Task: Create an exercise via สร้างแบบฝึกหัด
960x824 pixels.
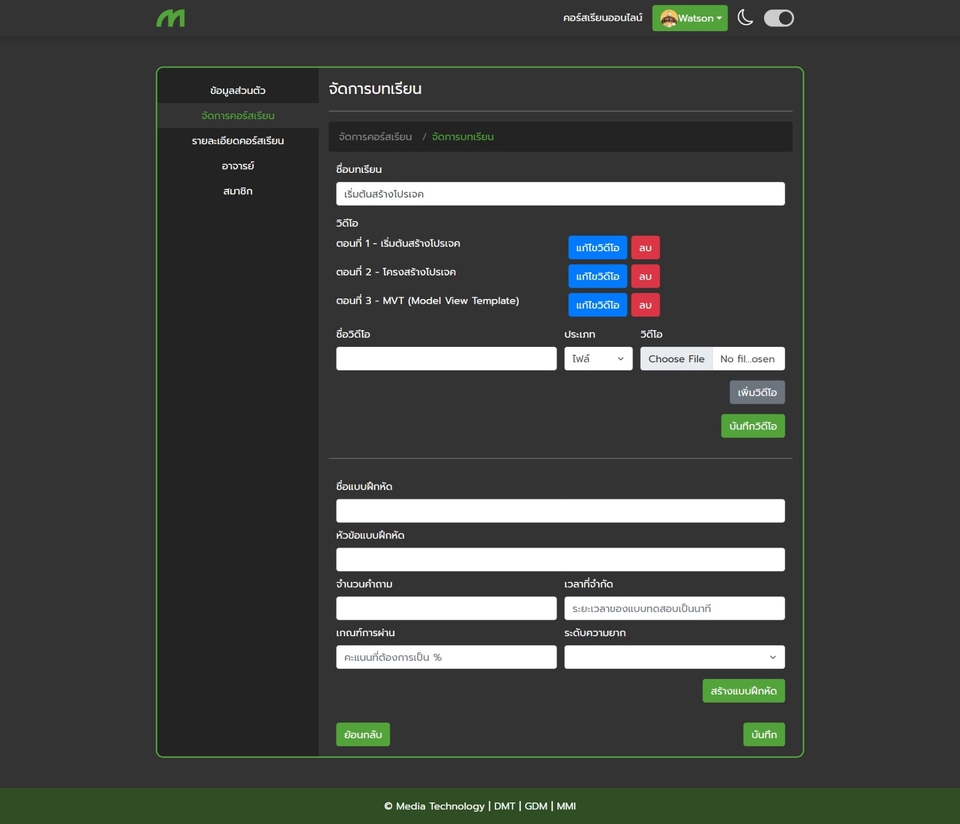Action: [x=743, y=690]
